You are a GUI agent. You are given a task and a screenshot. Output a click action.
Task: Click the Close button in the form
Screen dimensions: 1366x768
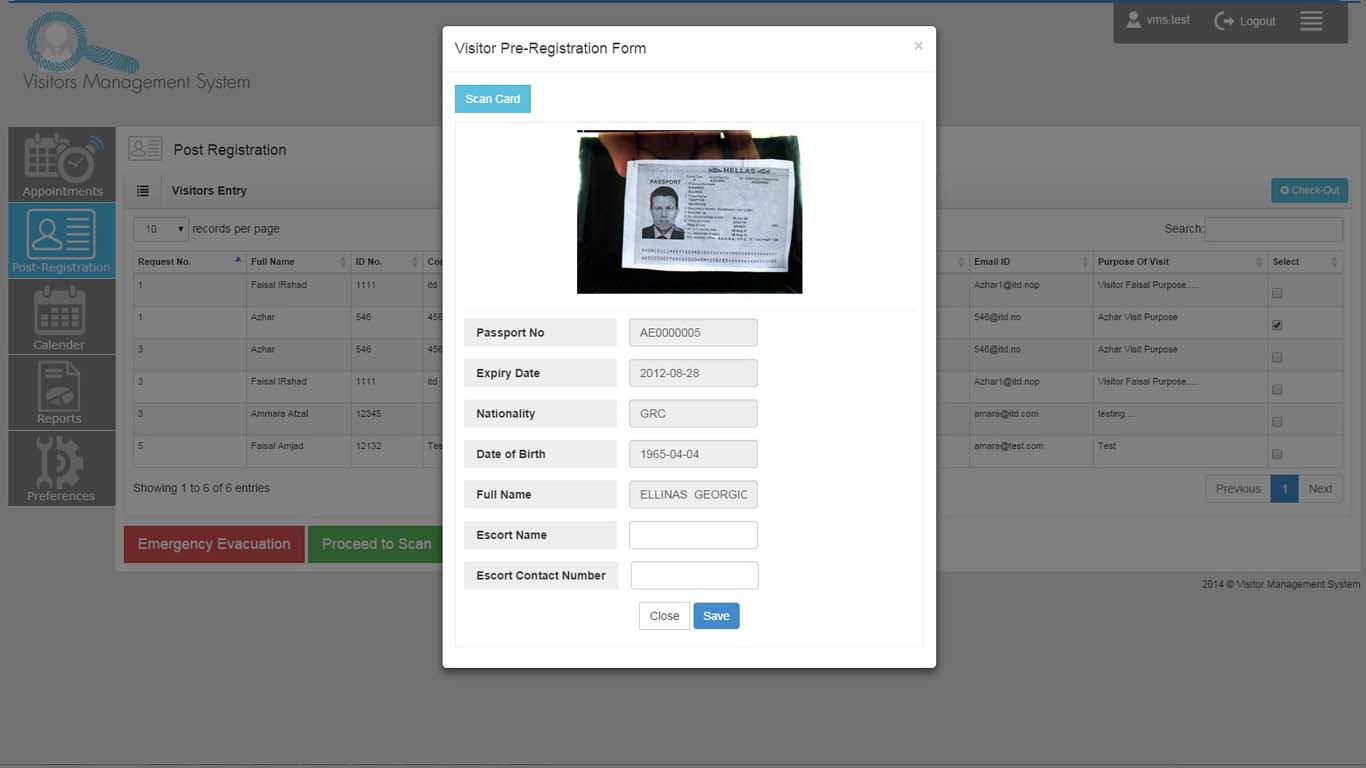[664, 616]
